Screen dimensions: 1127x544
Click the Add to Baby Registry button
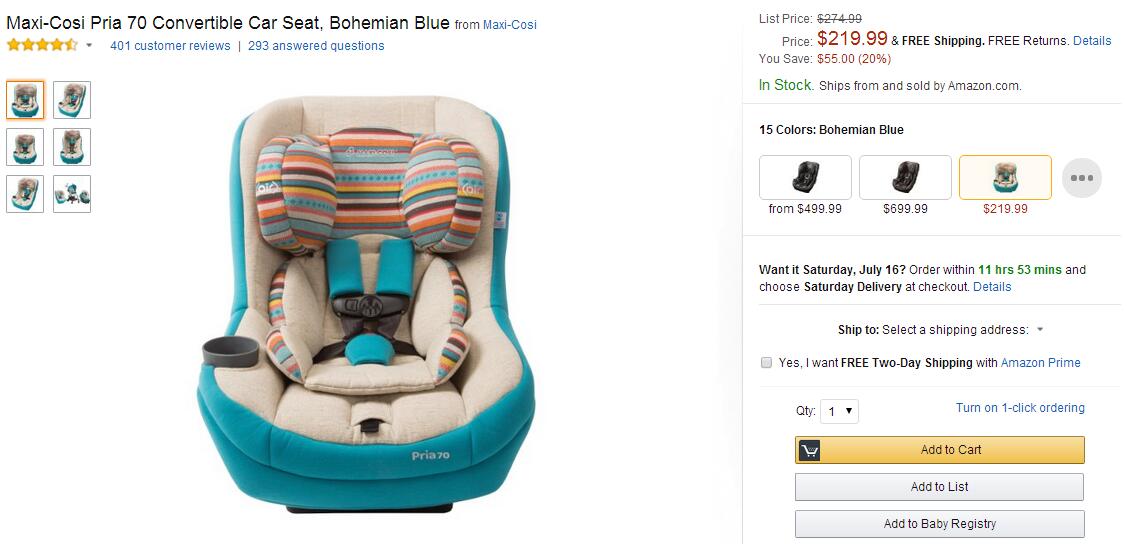pyautogui.click(x=939, y=524)
